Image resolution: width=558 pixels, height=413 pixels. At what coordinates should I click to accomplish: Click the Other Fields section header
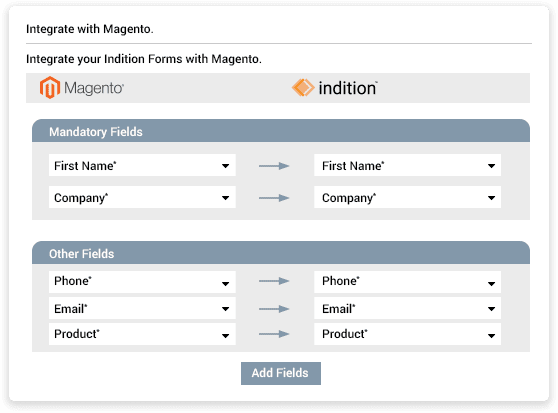click(281, 253)
